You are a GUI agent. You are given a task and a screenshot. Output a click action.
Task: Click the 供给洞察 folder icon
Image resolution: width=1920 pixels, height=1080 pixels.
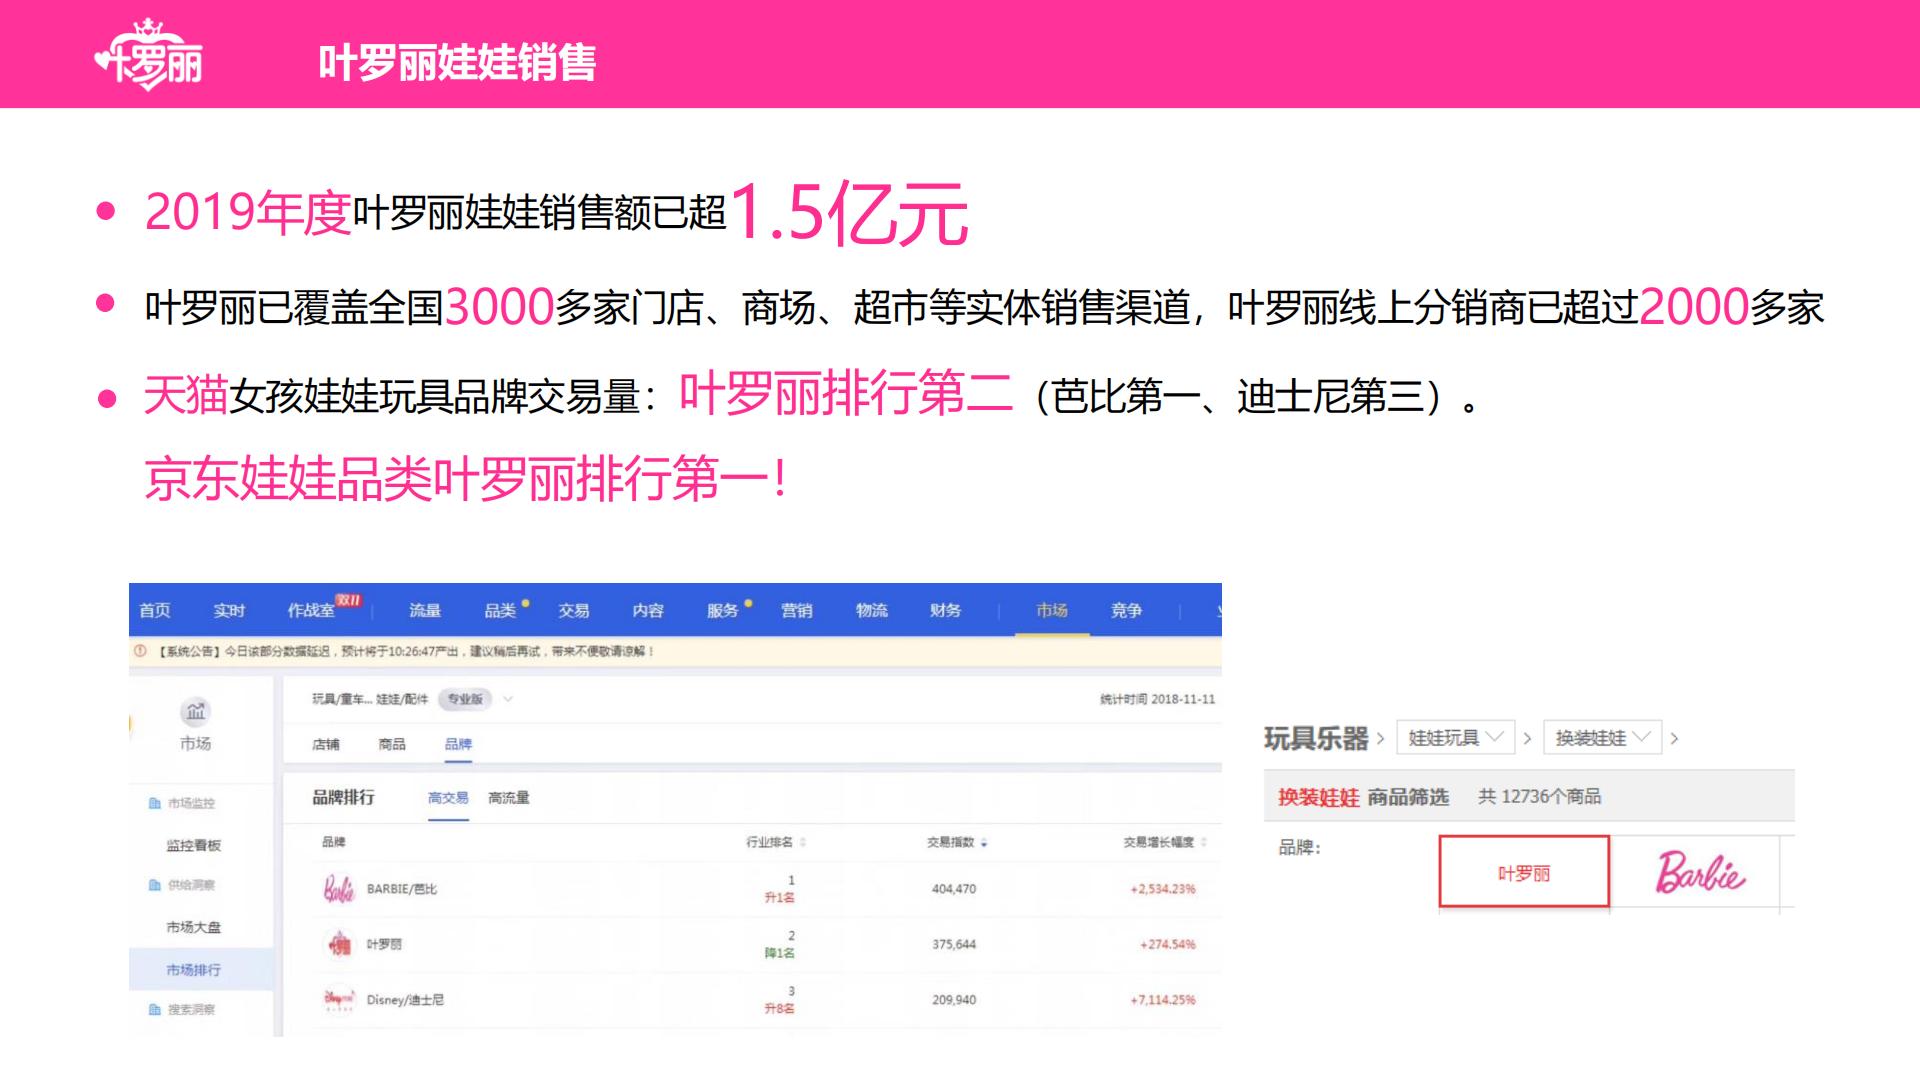[154, 885]
